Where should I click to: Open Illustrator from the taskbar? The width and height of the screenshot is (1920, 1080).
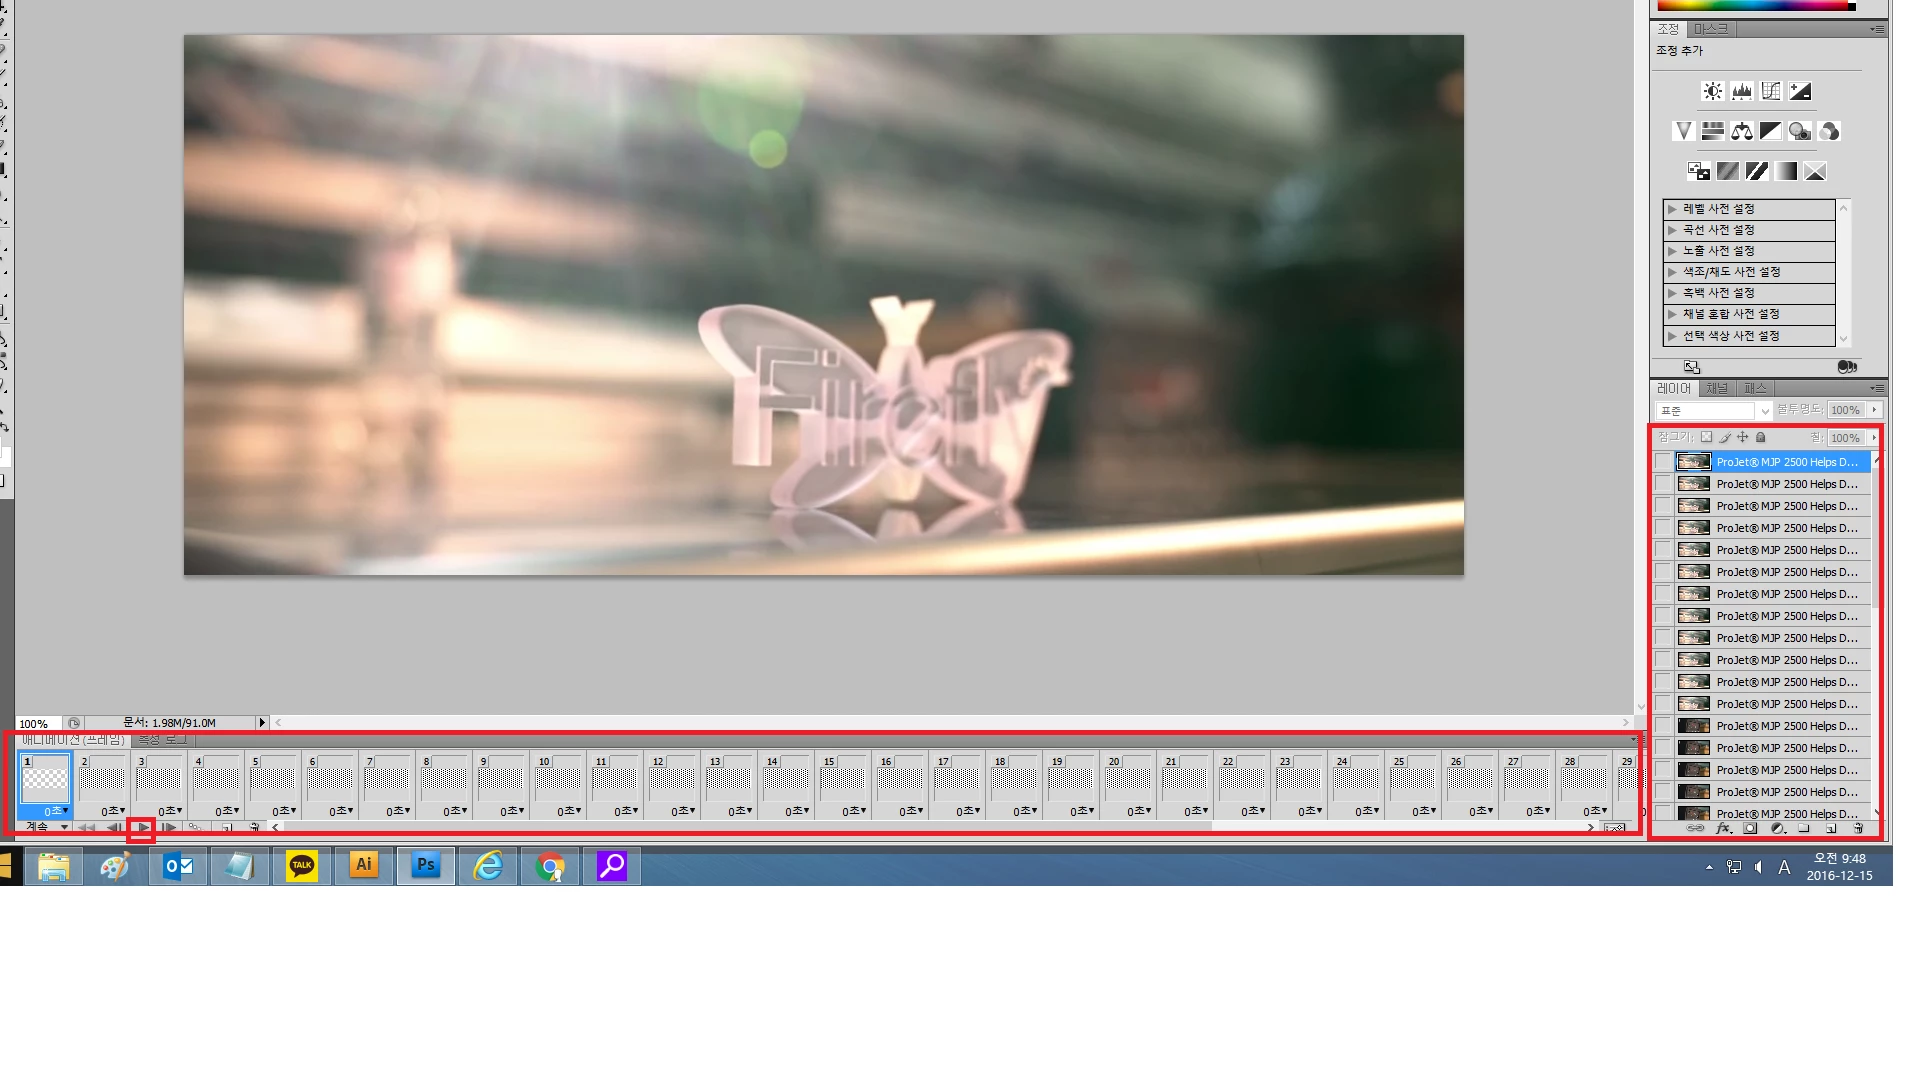(x=364, y=866)
